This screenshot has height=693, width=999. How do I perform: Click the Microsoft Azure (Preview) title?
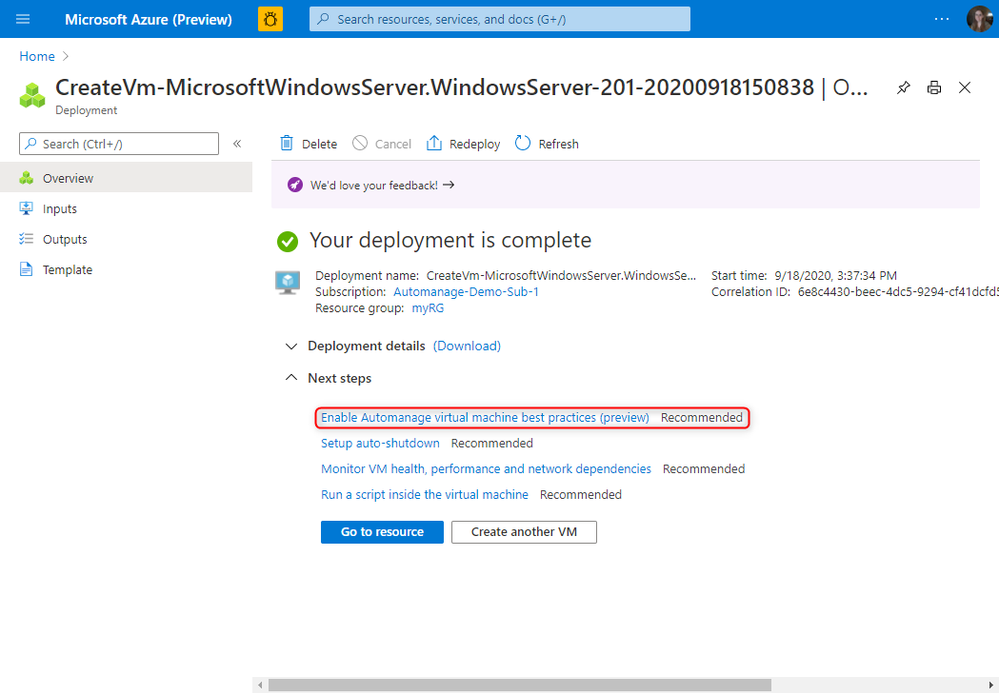click(148, 20)
